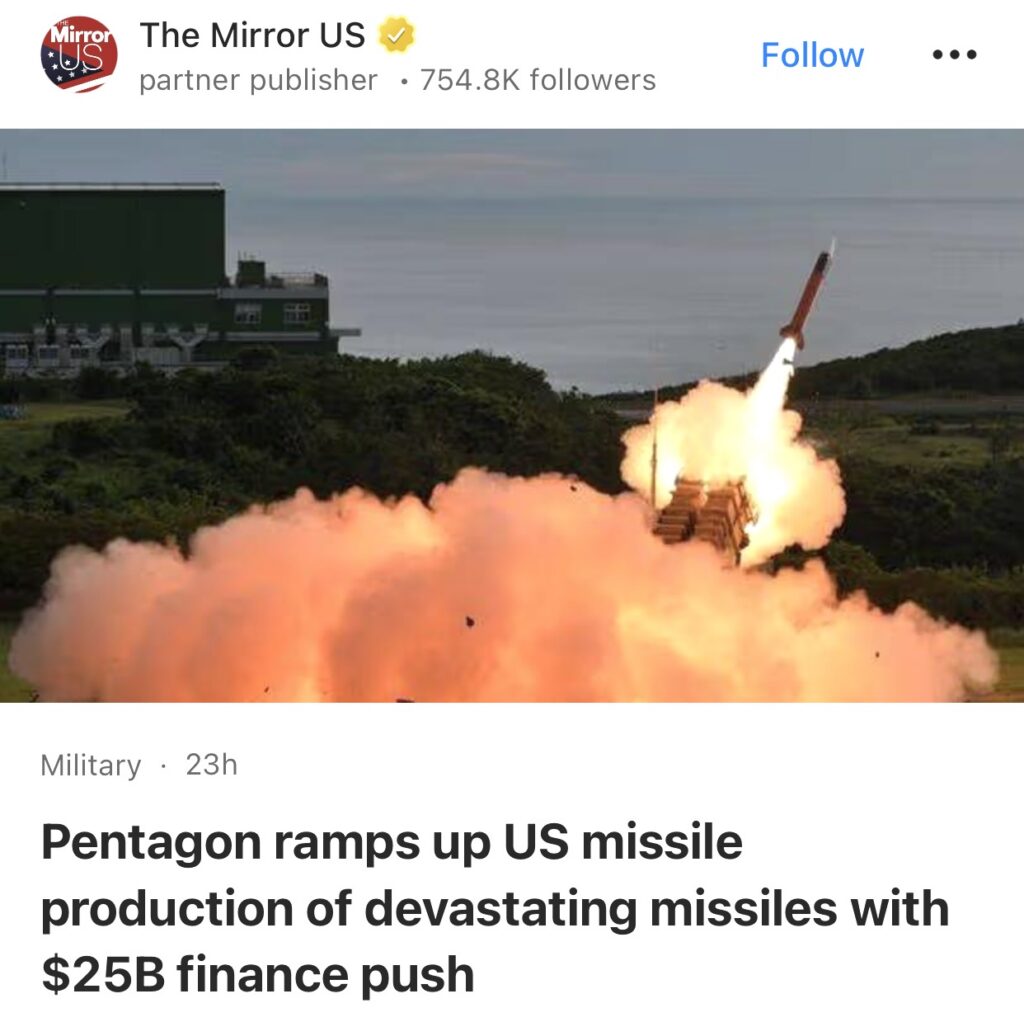1024x1022 pixels.
Task: Click the sea horizon in the photo
Action: [620, 199]
